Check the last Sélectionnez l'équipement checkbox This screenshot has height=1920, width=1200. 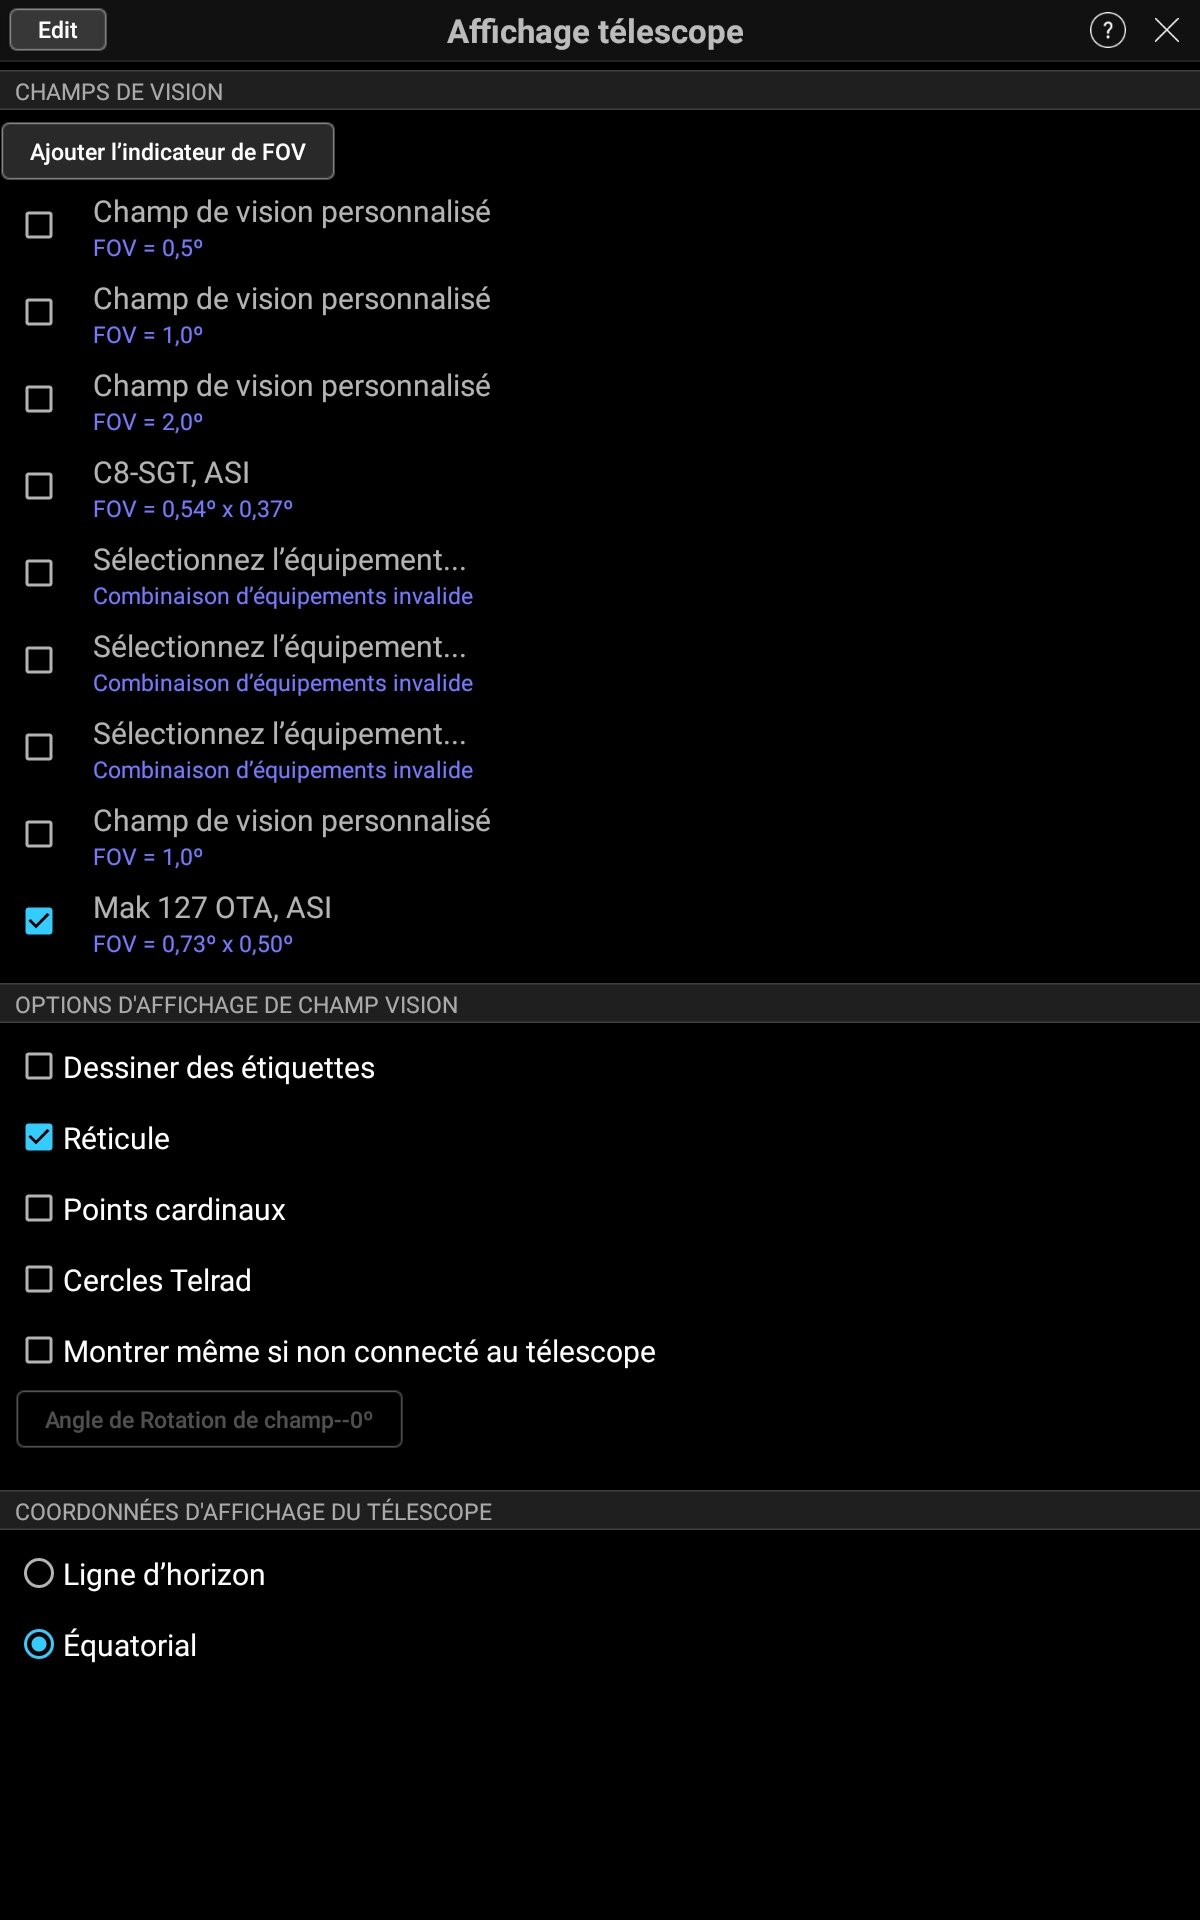click(39, 747)
